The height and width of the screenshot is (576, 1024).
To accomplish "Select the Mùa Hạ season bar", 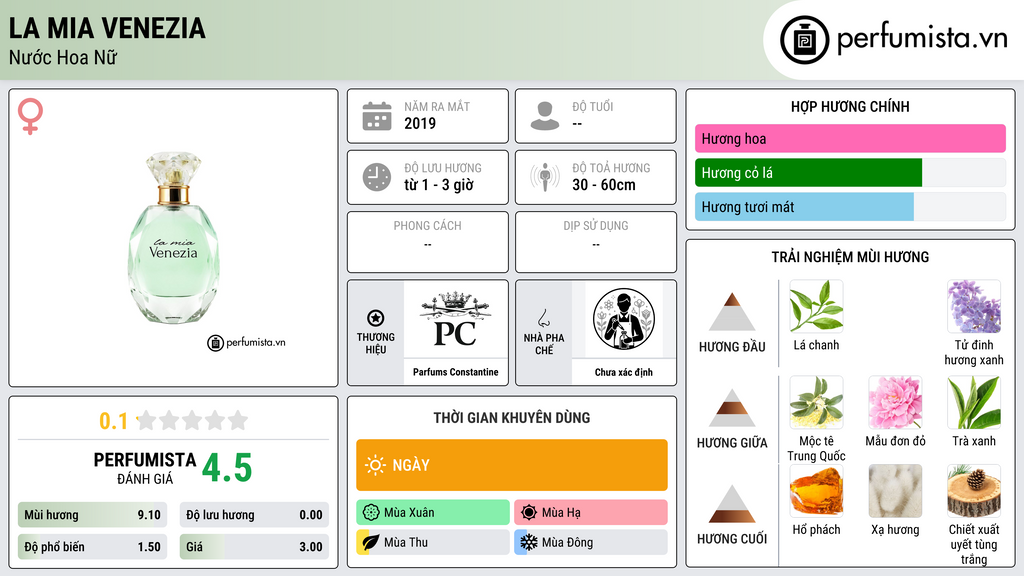I will pos(591,513).
